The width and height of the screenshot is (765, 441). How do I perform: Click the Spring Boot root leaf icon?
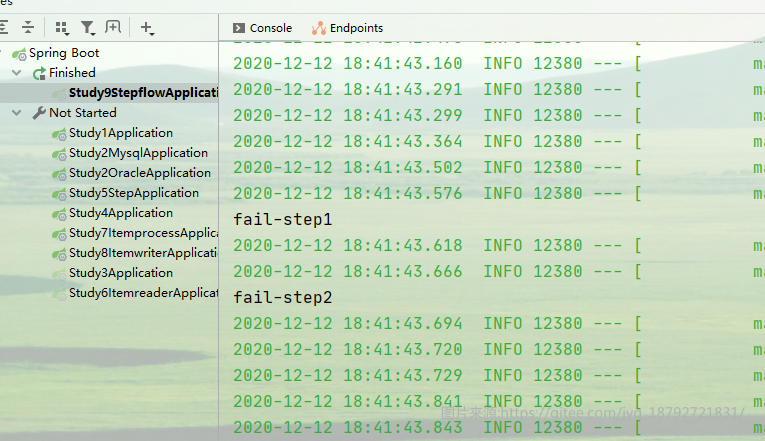pyautogui.click(x=19, y=54)
